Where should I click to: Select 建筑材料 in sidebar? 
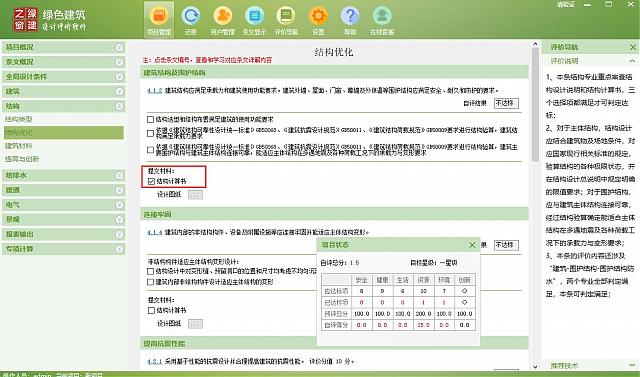pyautogui.click(x=18, y=146)
